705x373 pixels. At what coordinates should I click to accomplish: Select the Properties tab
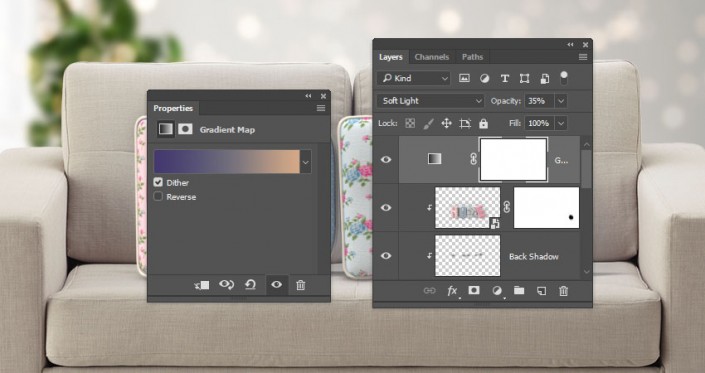[173, 108]
